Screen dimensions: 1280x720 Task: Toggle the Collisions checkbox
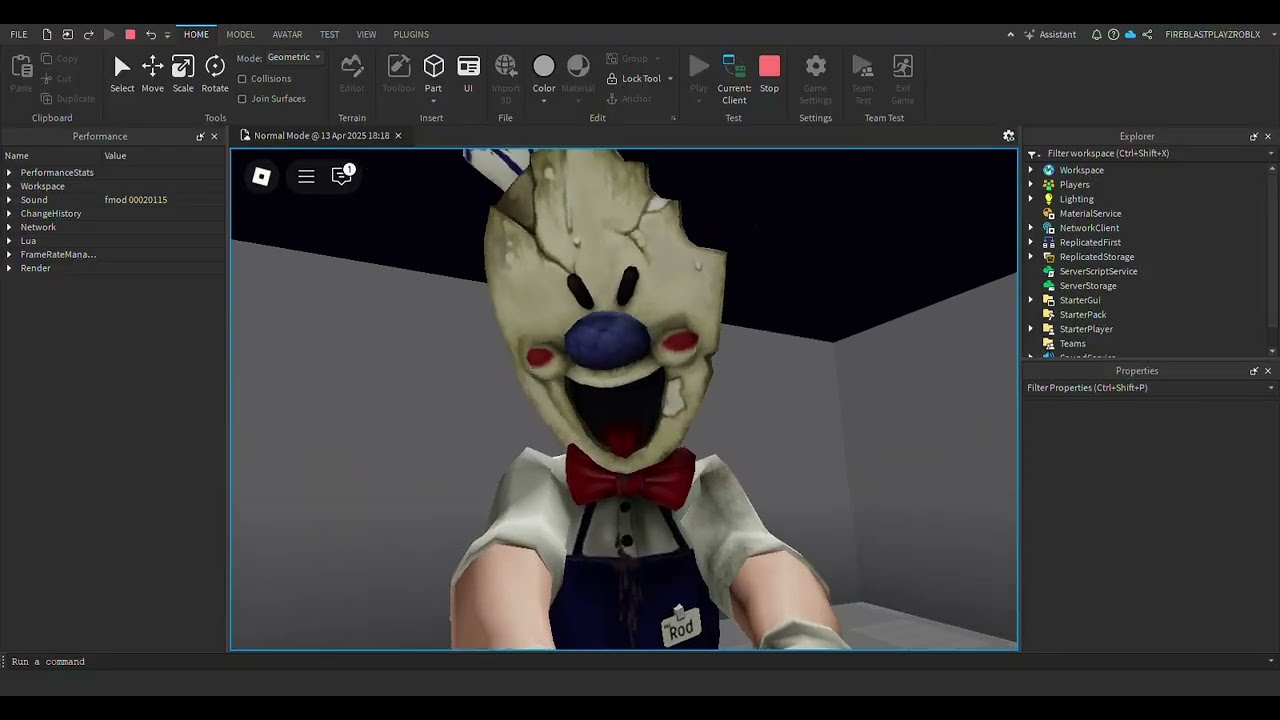(242, 79)
